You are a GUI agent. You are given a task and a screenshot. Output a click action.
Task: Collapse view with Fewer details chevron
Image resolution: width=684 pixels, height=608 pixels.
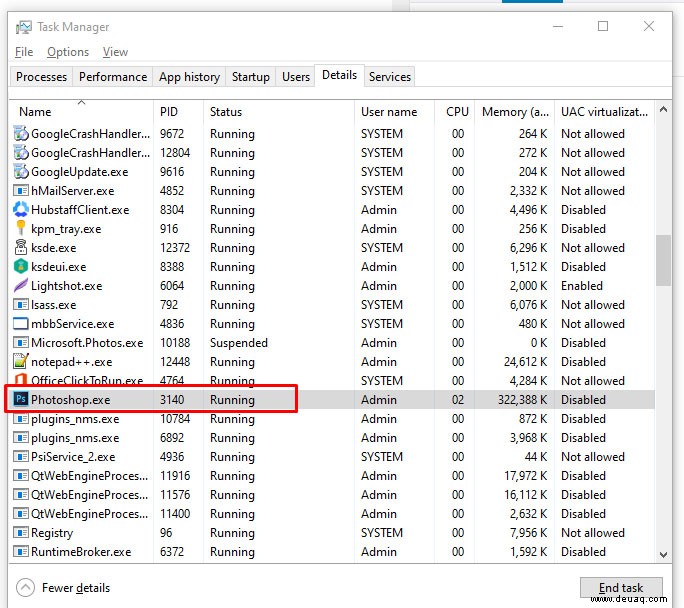[x=25, y=588]
